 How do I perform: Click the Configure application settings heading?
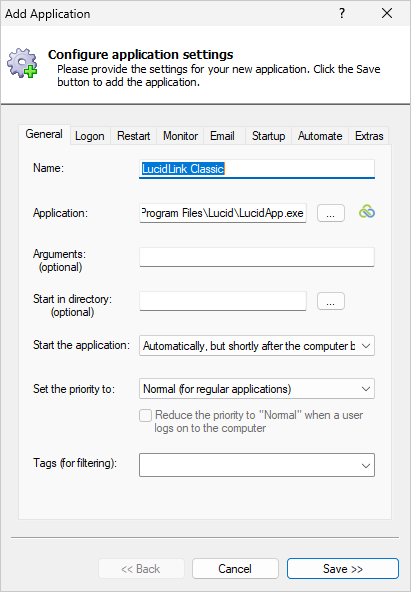[140, 54]
